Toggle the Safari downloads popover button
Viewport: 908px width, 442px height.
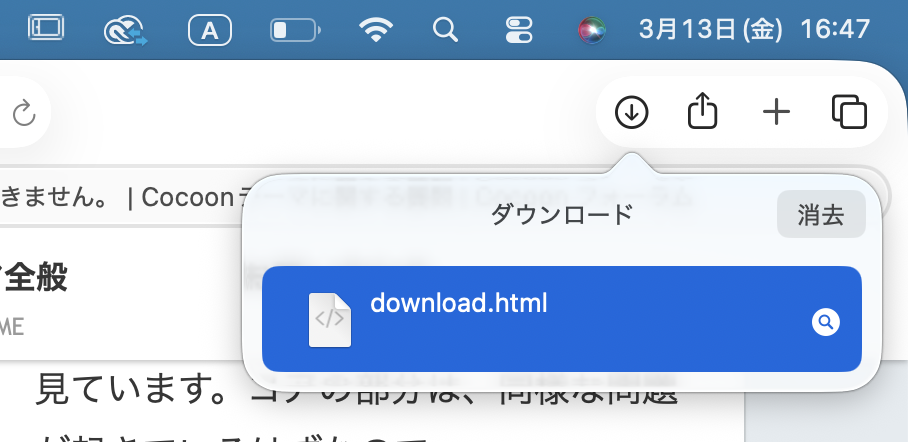pos(631,112)
